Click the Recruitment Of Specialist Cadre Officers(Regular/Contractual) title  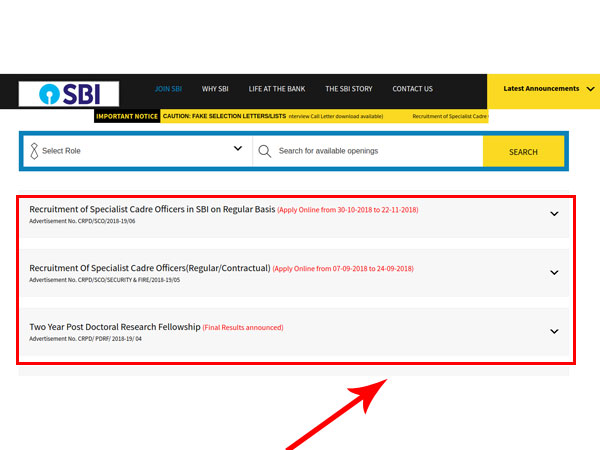(x=150, y=268)
